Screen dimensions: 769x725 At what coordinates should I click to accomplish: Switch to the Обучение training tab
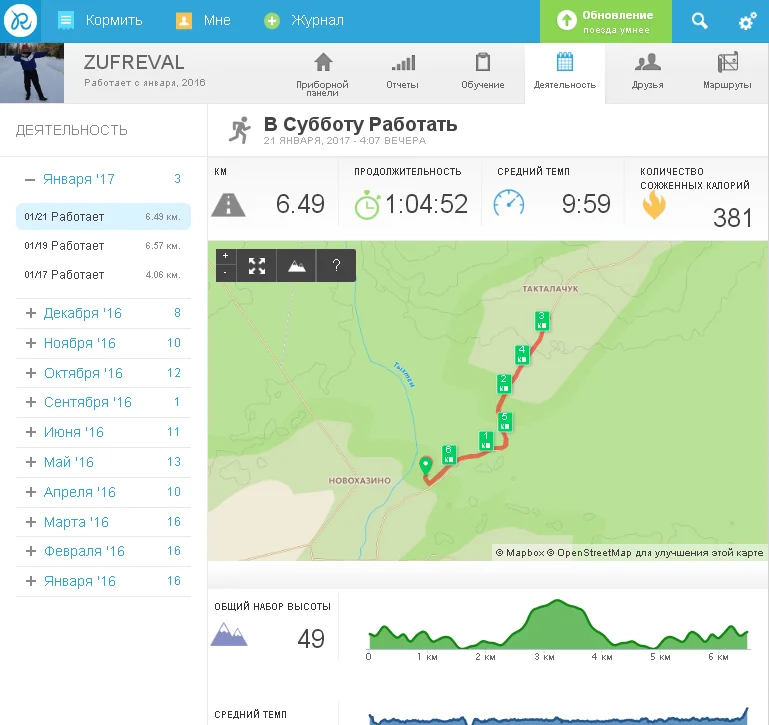point(483,72)
